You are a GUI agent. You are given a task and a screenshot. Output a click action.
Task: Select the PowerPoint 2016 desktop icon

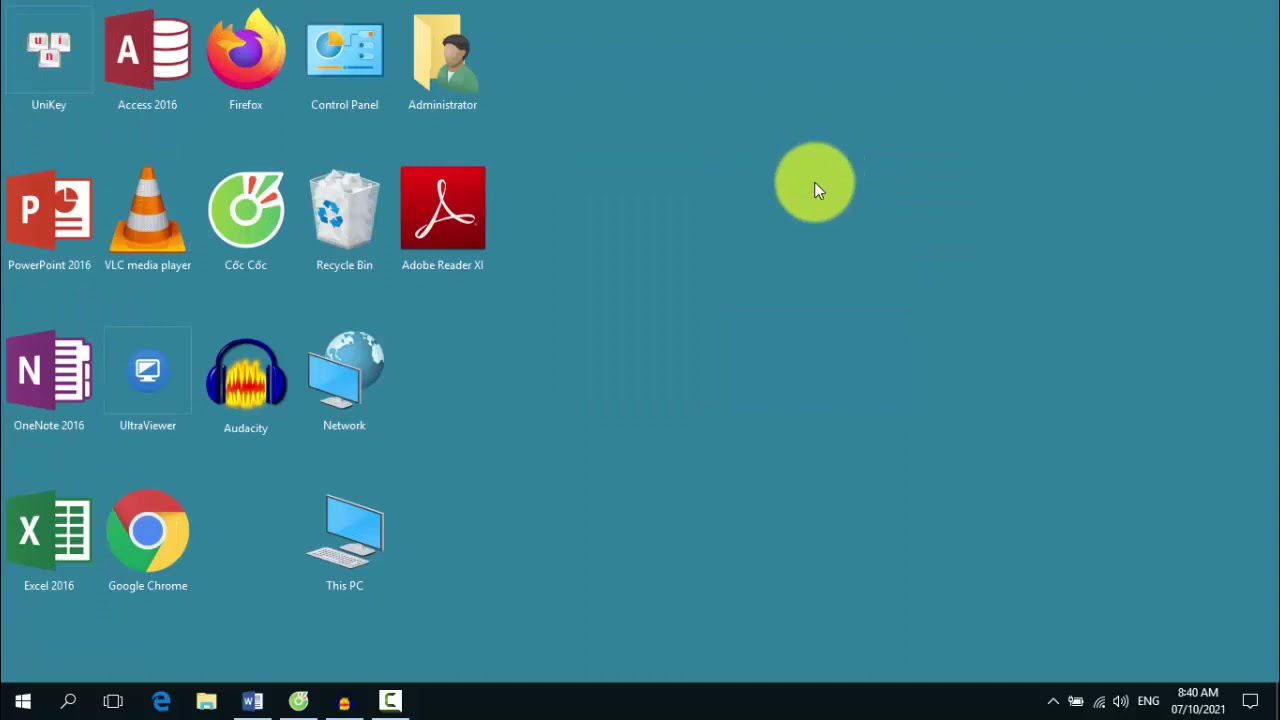point(49,220)
